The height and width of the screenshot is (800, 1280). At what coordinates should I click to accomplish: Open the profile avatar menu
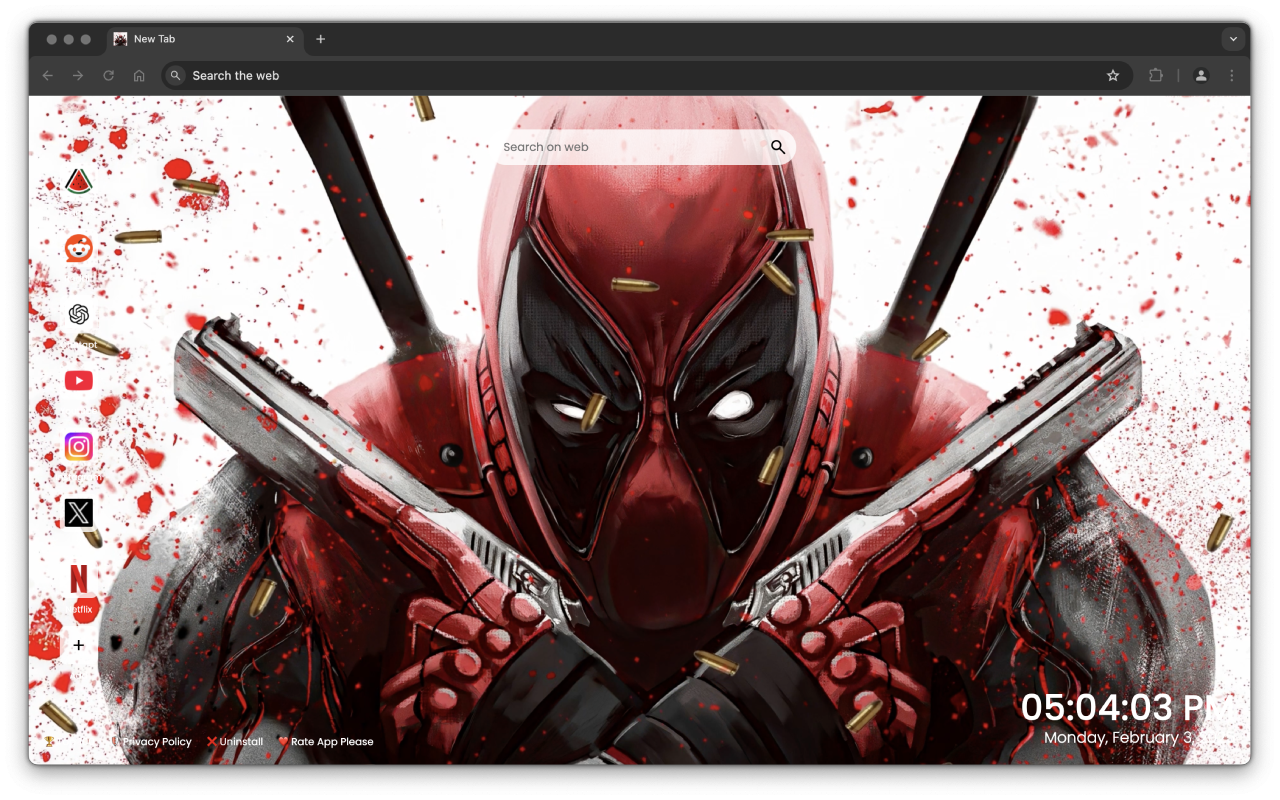[x=1201, y=75]
